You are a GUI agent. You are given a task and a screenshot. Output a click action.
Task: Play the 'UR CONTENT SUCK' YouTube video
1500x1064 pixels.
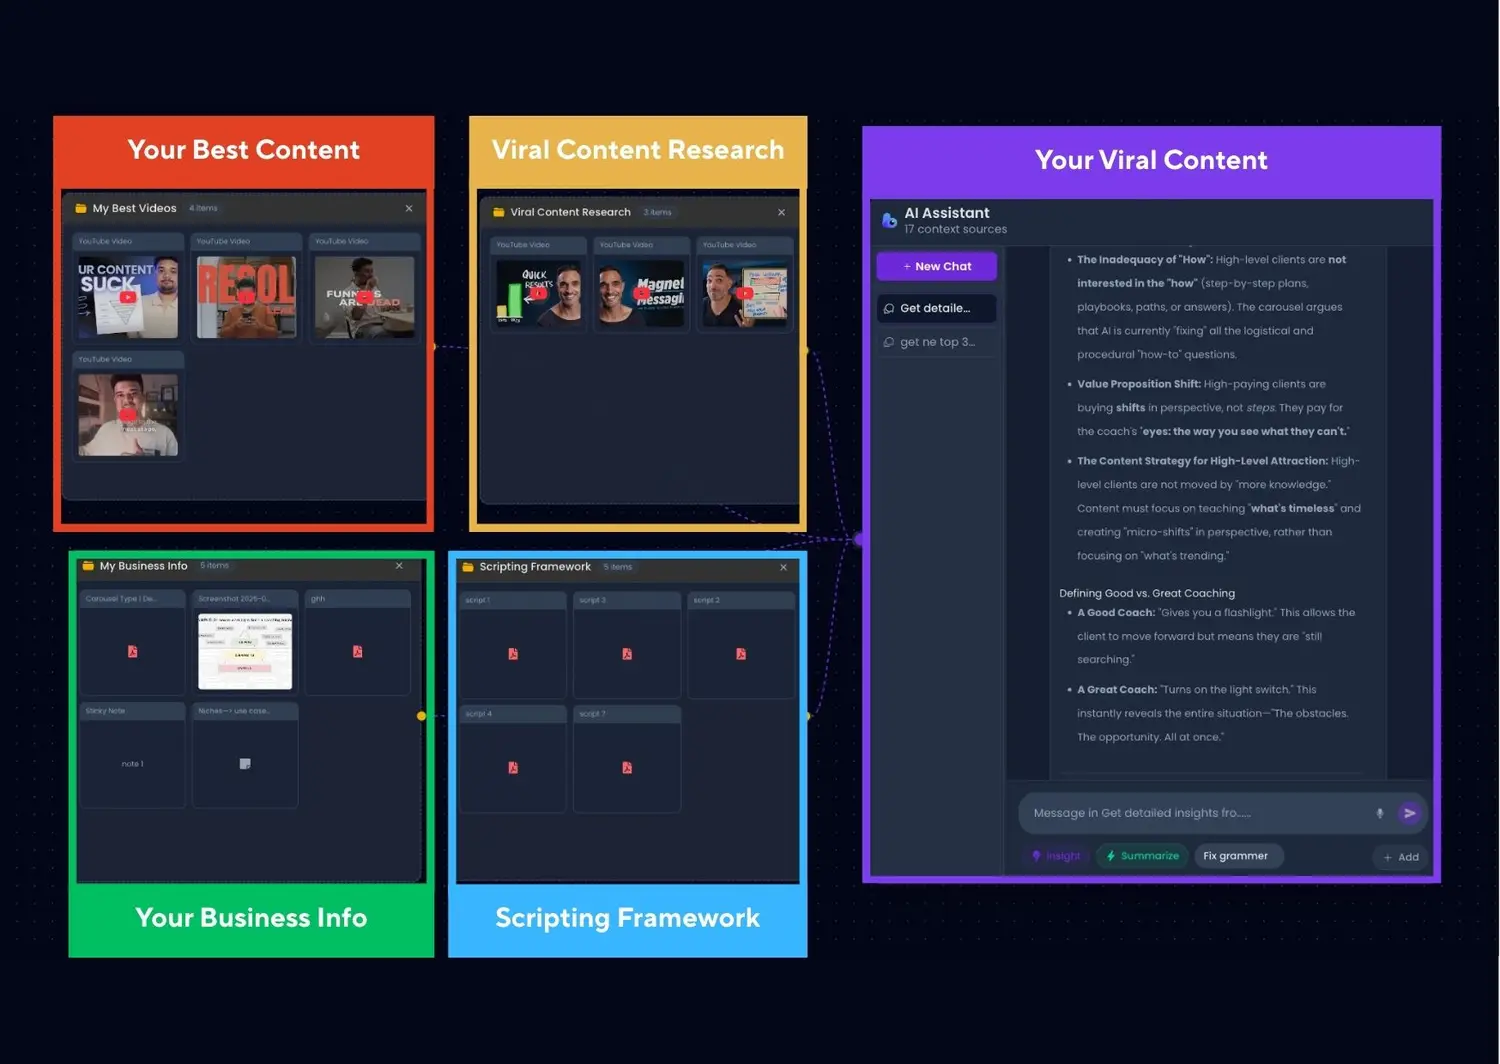127,297
